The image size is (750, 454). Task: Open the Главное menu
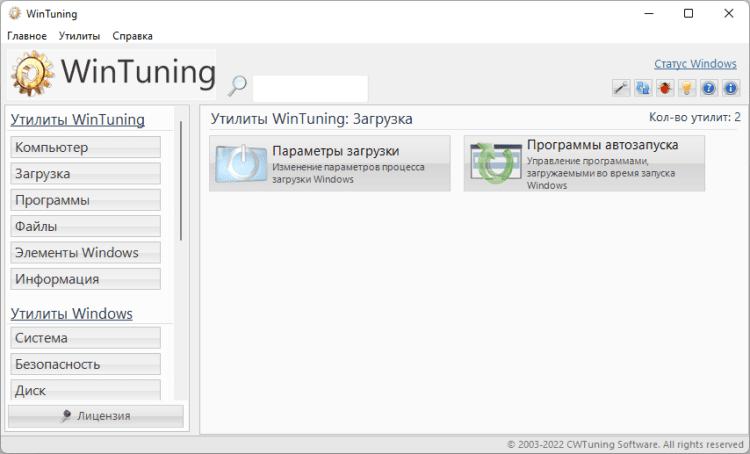(27, 36)
